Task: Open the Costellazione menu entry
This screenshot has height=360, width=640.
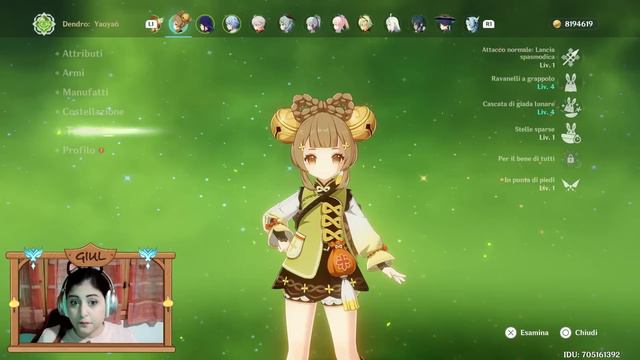Action: pyautogui.click(x=93, y=111)
